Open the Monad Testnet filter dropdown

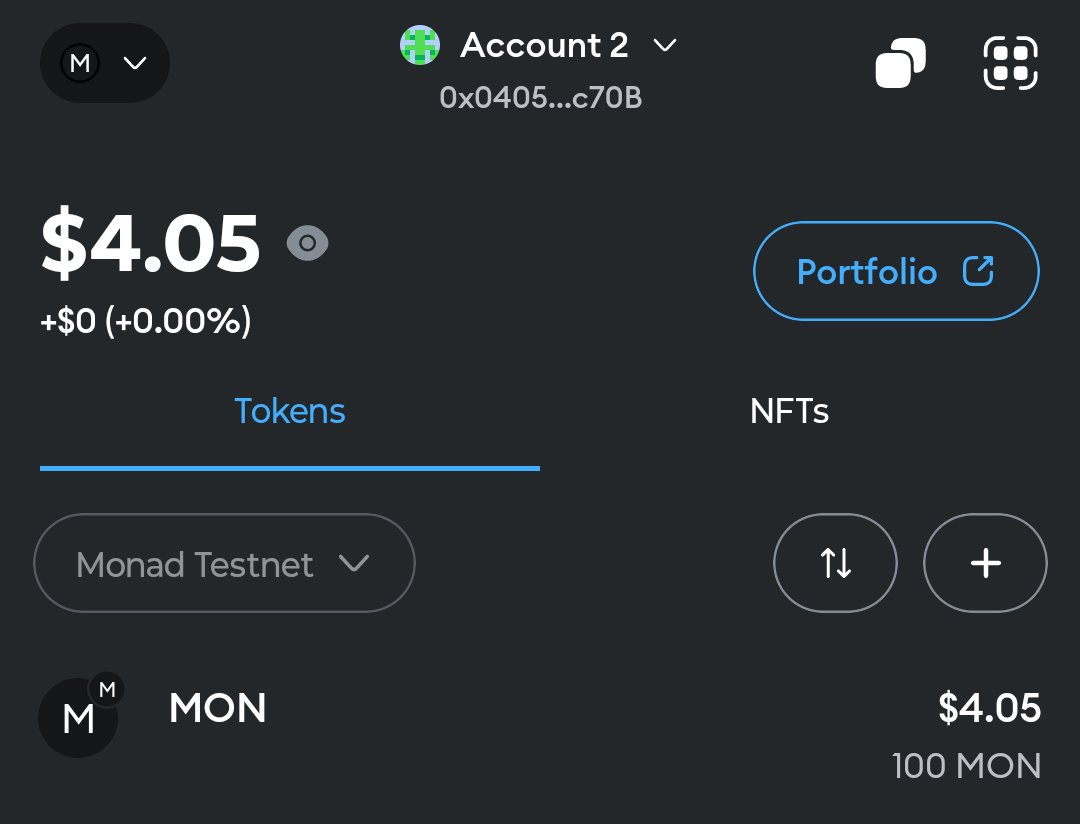[225, 563]
